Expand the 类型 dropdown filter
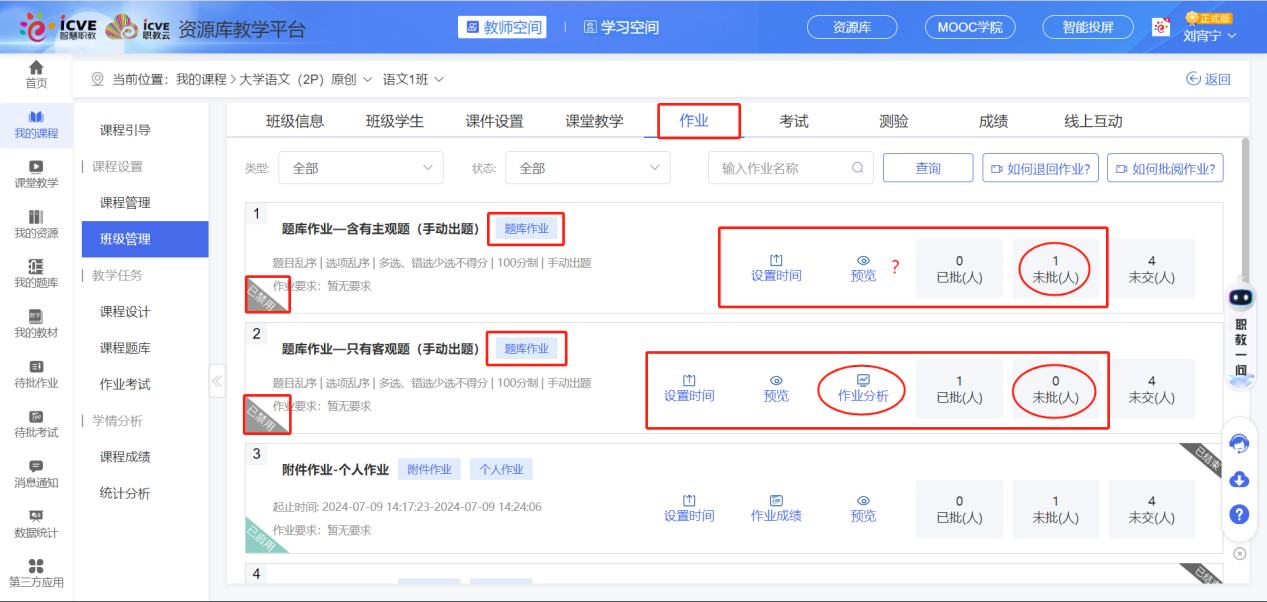1267x602 pixels. coord(360,168)
